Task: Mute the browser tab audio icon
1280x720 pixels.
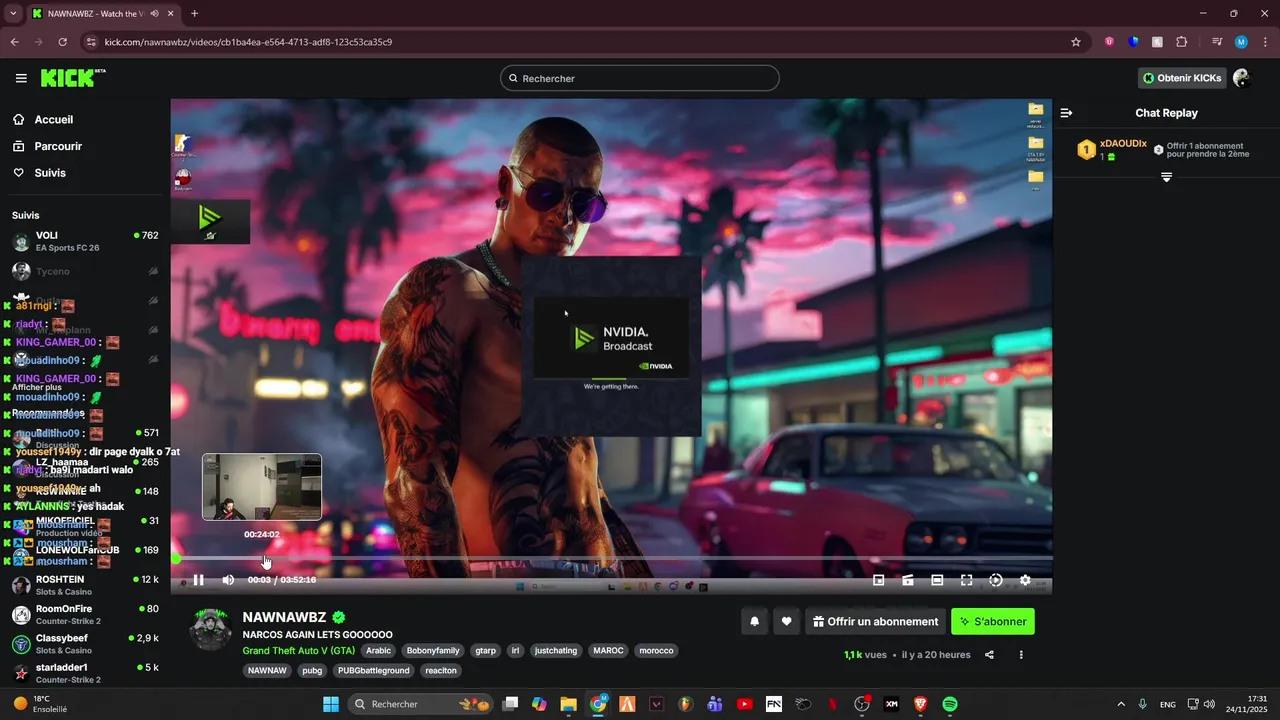Action: click(154, 14)
